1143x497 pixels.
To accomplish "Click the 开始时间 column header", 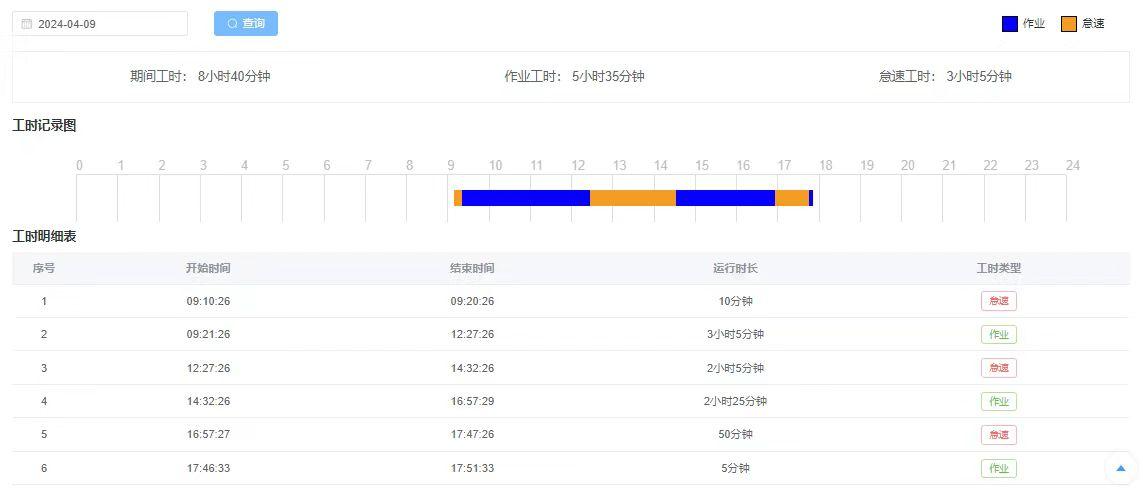I will click(x=208, y=268).
